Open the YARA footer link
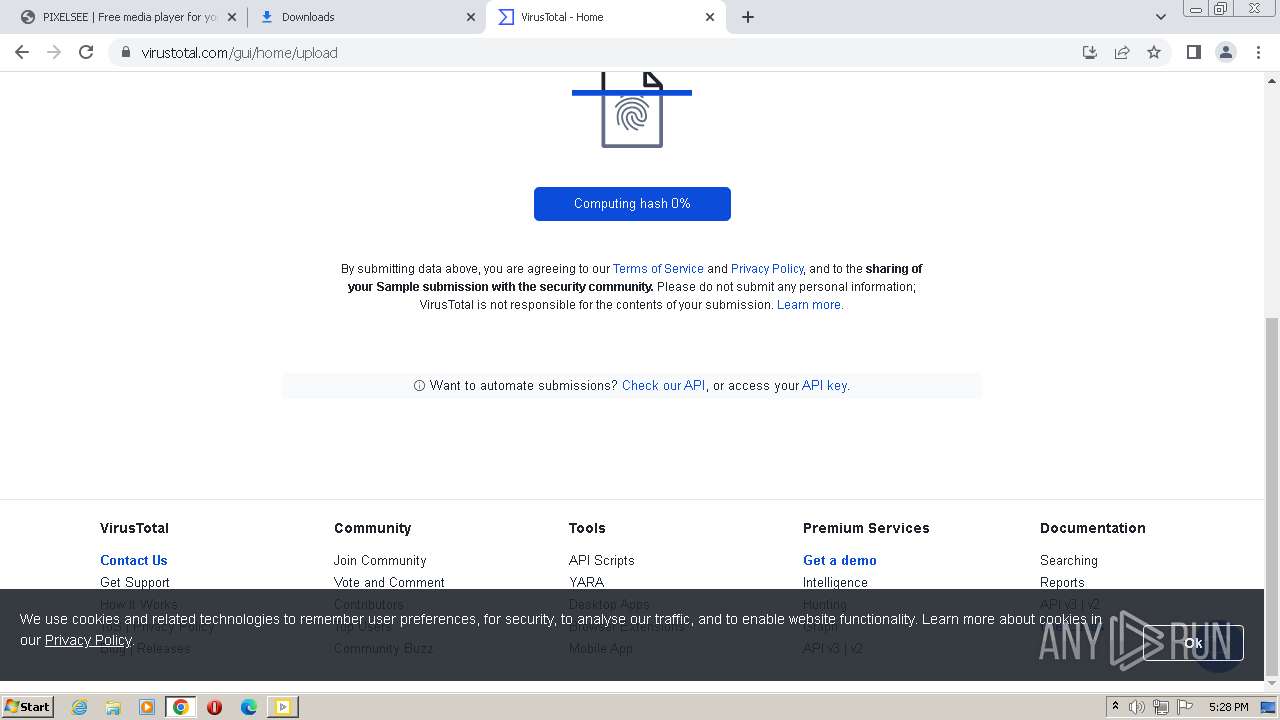1280x720 pixels. [587, 583]
